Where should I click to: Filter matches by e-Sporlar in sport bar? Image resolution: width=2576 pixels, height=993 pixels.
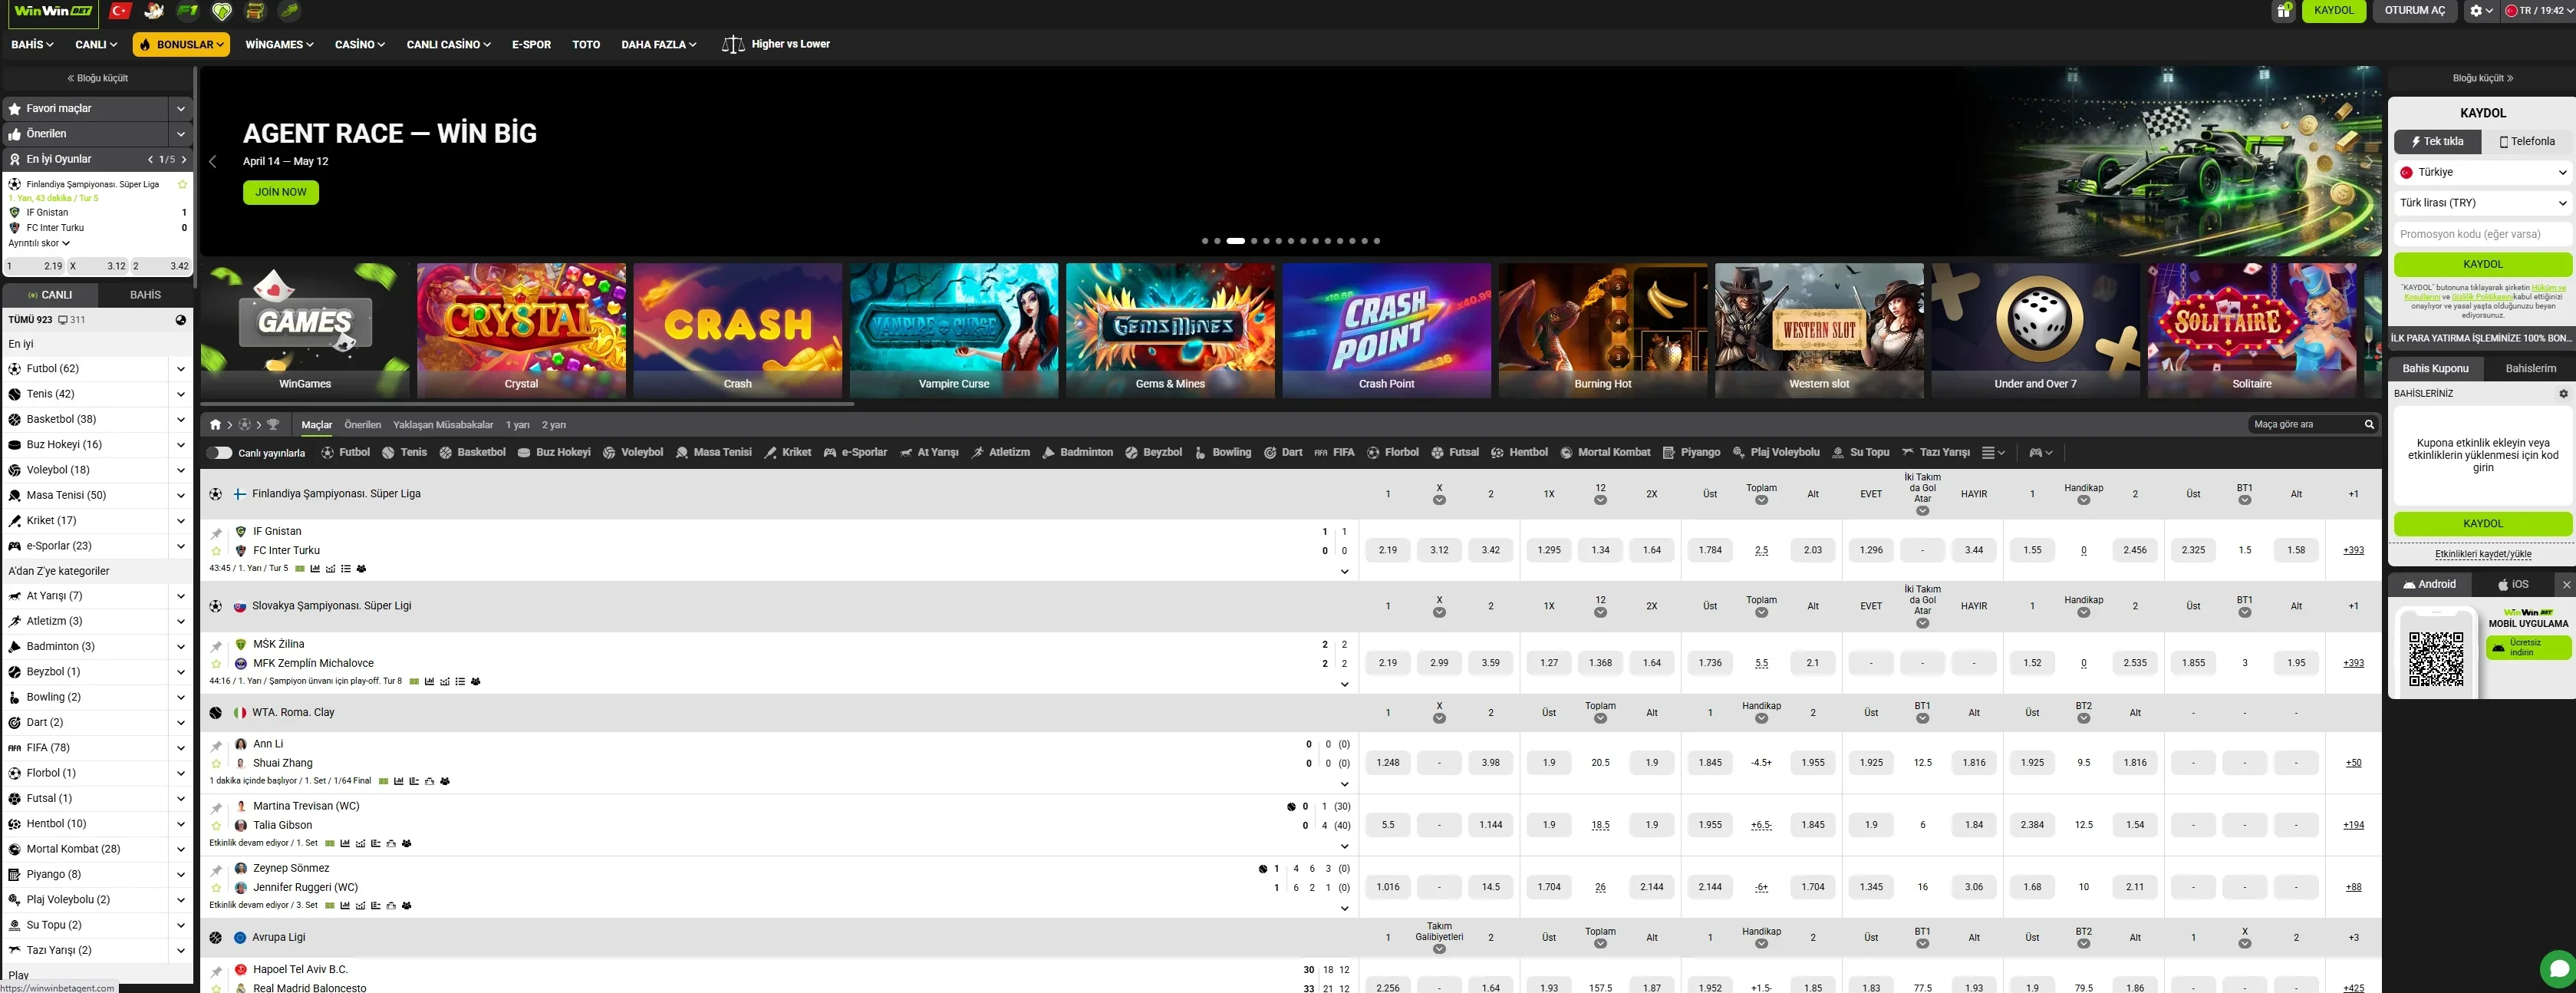coord(855,452)
